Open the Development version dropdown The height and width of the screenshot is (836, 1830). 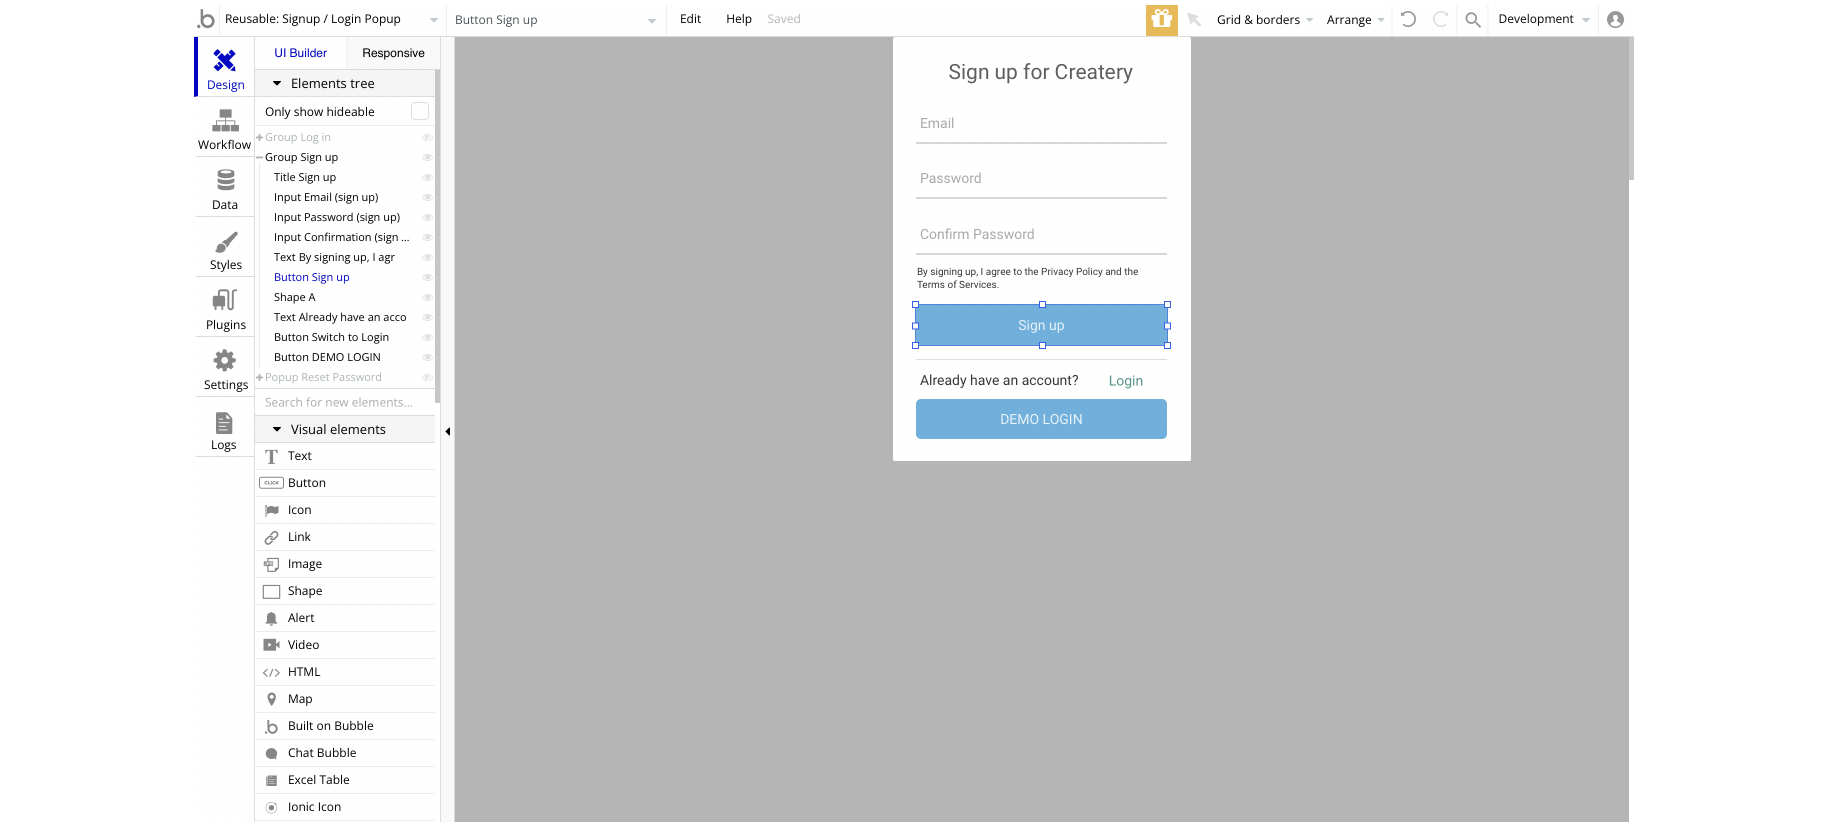1543,19
